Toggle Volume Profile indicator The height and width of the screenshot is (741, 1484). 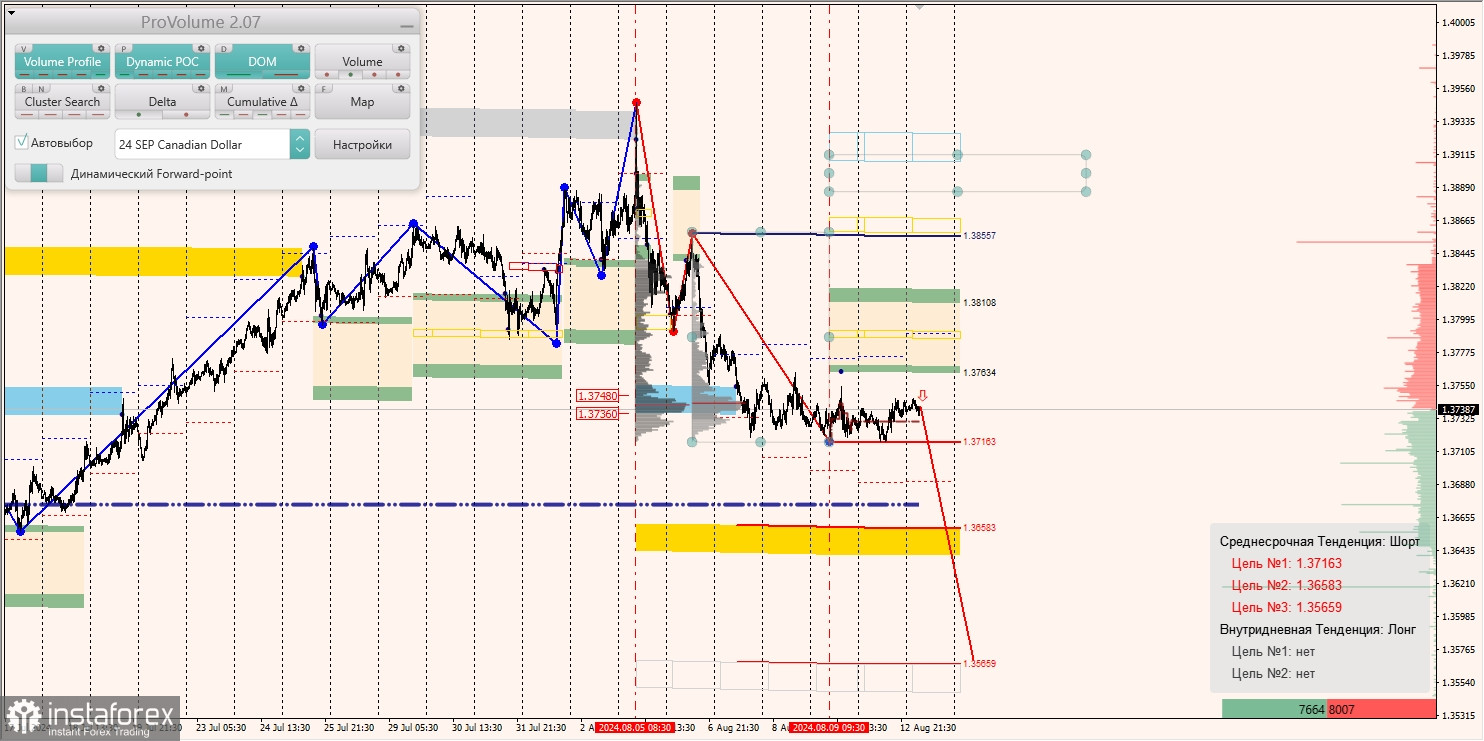pos(62,62)
